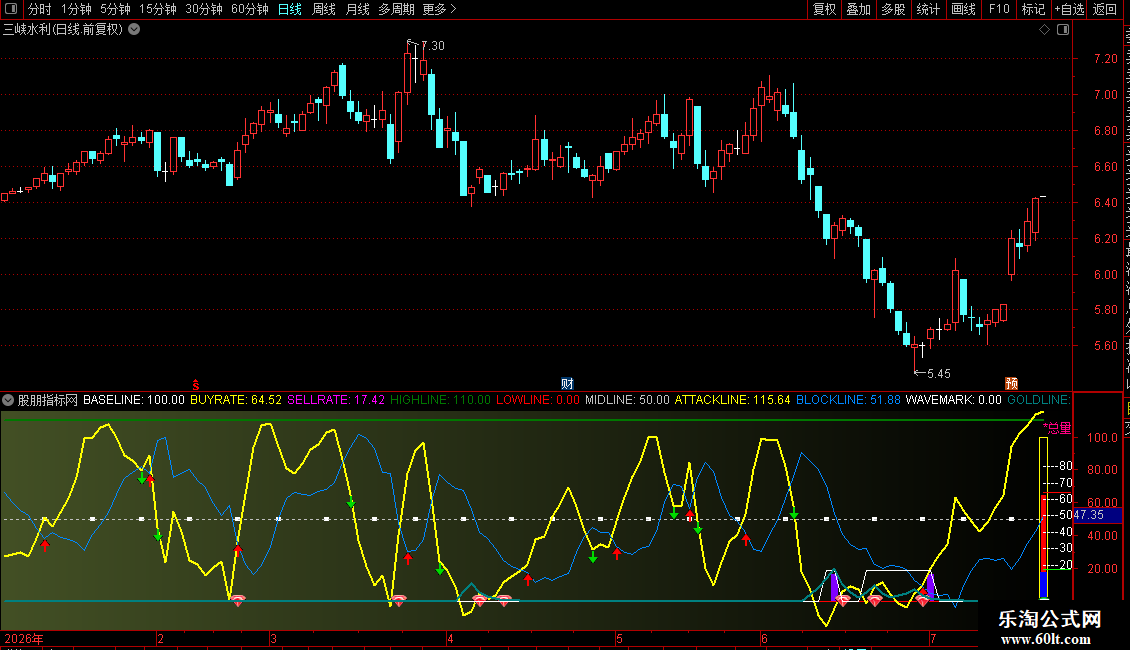
Task: Open the 画线 drawing tools
Action: (x=963, y=9)
